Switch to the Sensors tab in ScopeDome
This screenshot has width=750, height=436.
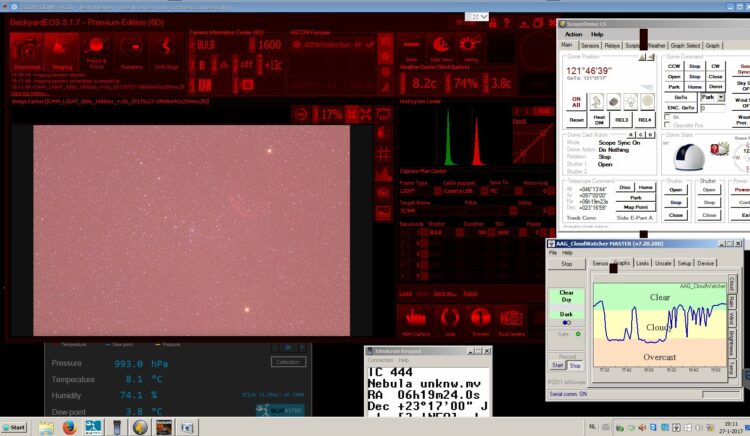pyautogui.click(x=589, y=45)
